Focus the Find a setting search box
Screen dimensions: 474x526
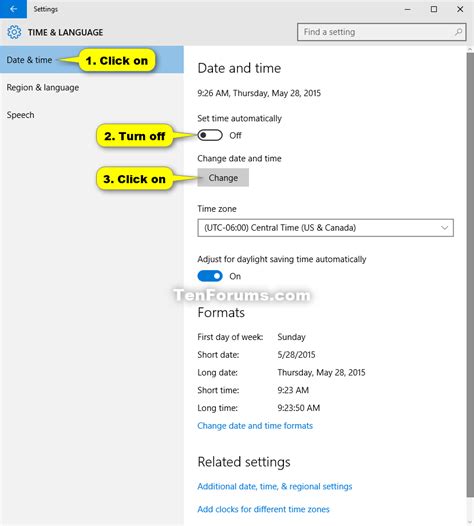click(382, 32)
